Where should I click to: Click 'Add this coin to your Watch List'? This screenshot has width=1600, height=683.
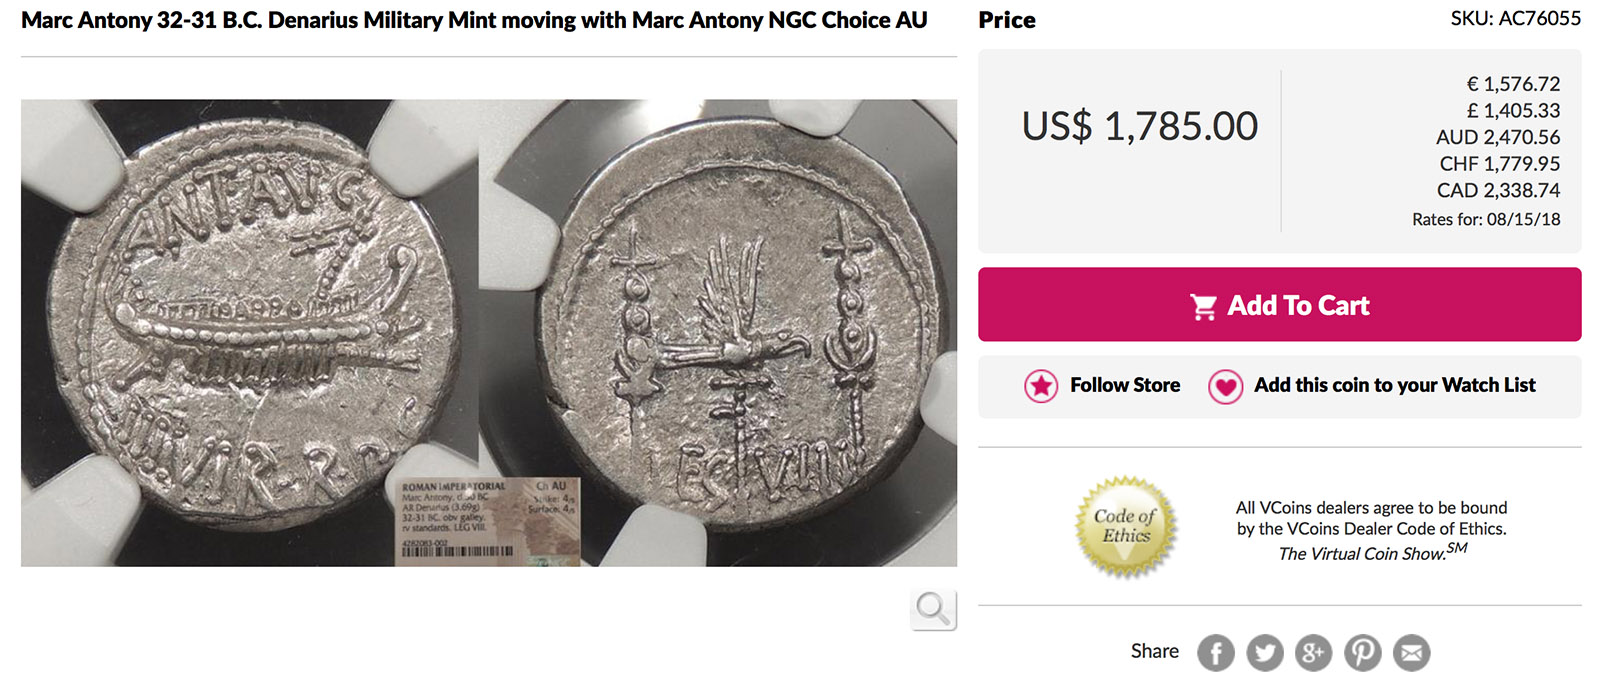tap(1395, 385)
